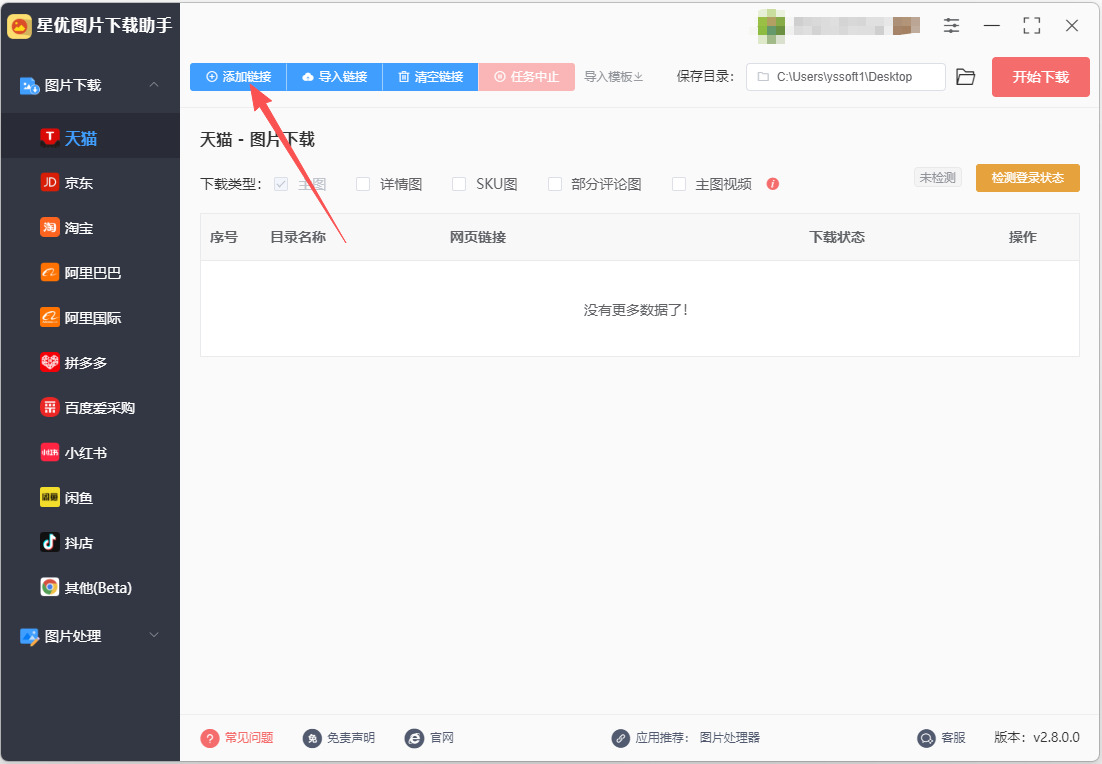Open the settings sliders icon in title bar
Image resolution: width=1102 pixels, height=764 pixels.
point(951,26)
